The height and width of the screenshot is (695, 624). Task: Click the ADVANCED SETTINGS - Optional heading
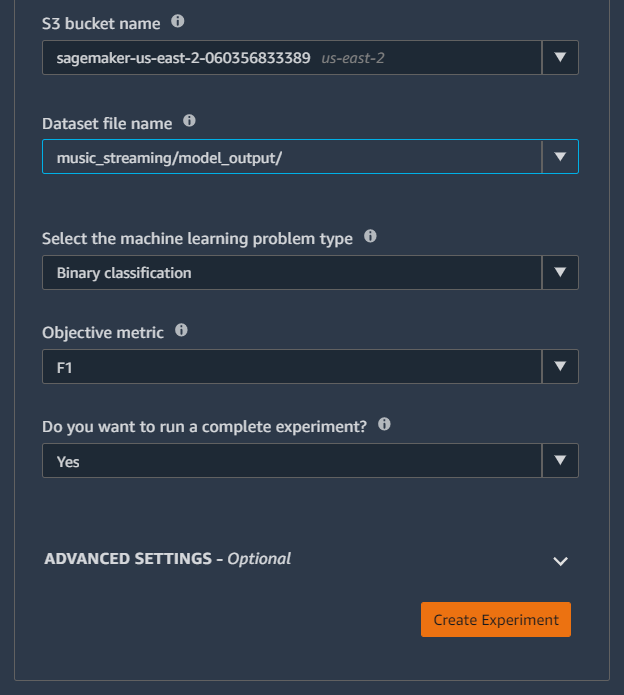click(168, 559)
